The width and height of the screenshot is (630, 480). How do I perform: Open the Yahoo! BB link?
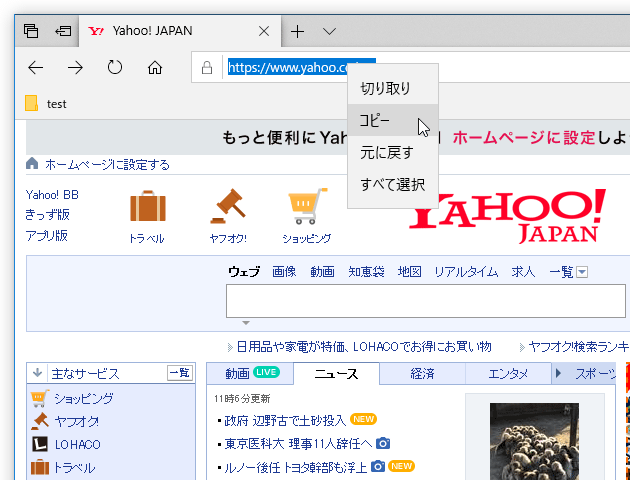52,195
